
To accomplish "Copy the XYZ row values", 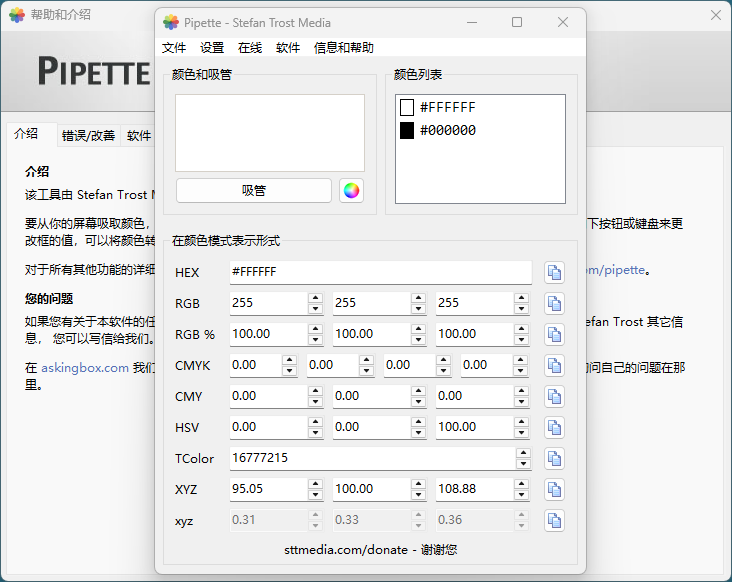I will tap(554, 490).
